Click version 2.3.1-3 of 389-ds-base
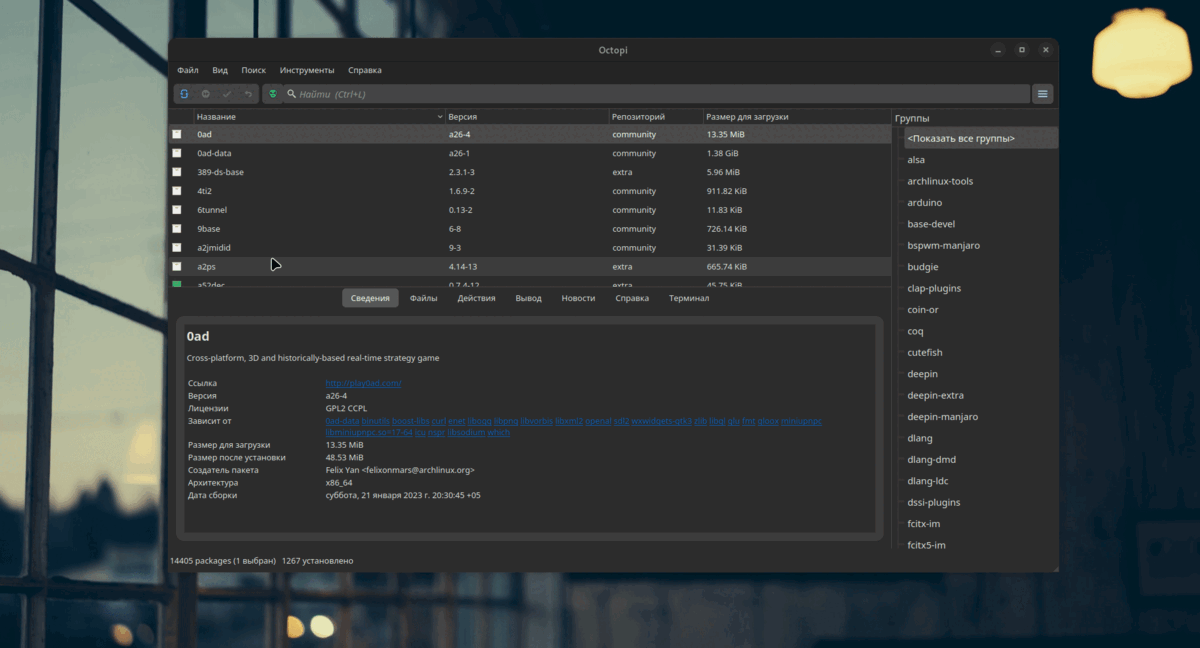This screenshot has width=1200, height=648. pos(464,172)
